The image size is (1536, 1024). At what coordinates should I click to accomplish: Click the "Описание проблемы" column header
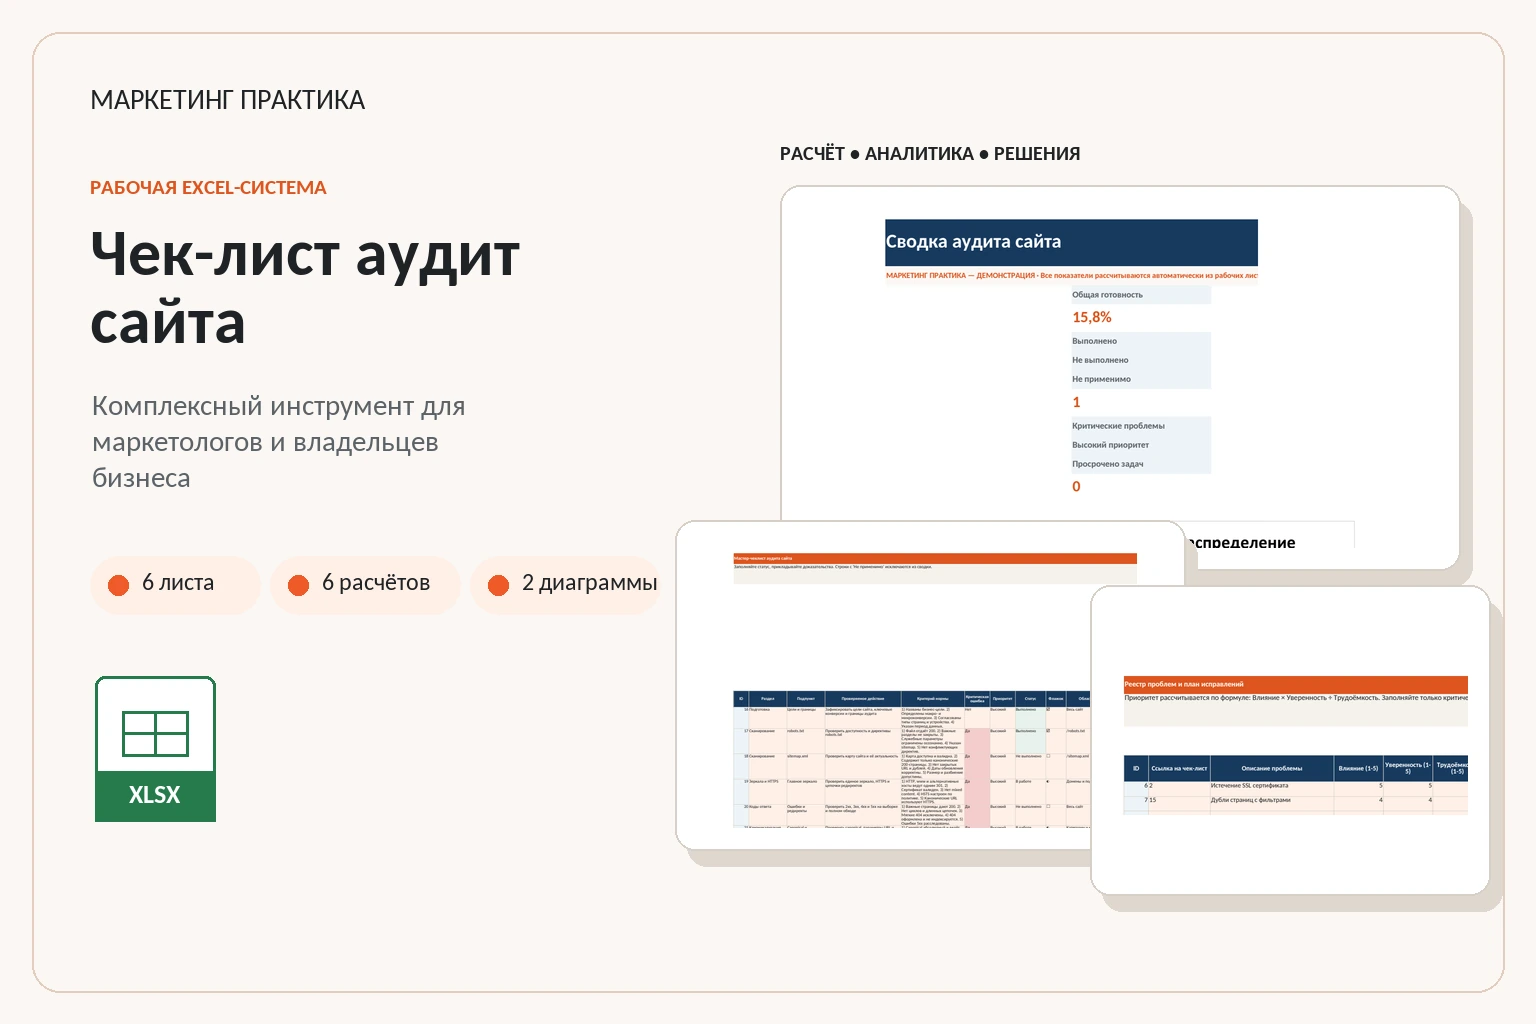click(x=1272, y=768)
